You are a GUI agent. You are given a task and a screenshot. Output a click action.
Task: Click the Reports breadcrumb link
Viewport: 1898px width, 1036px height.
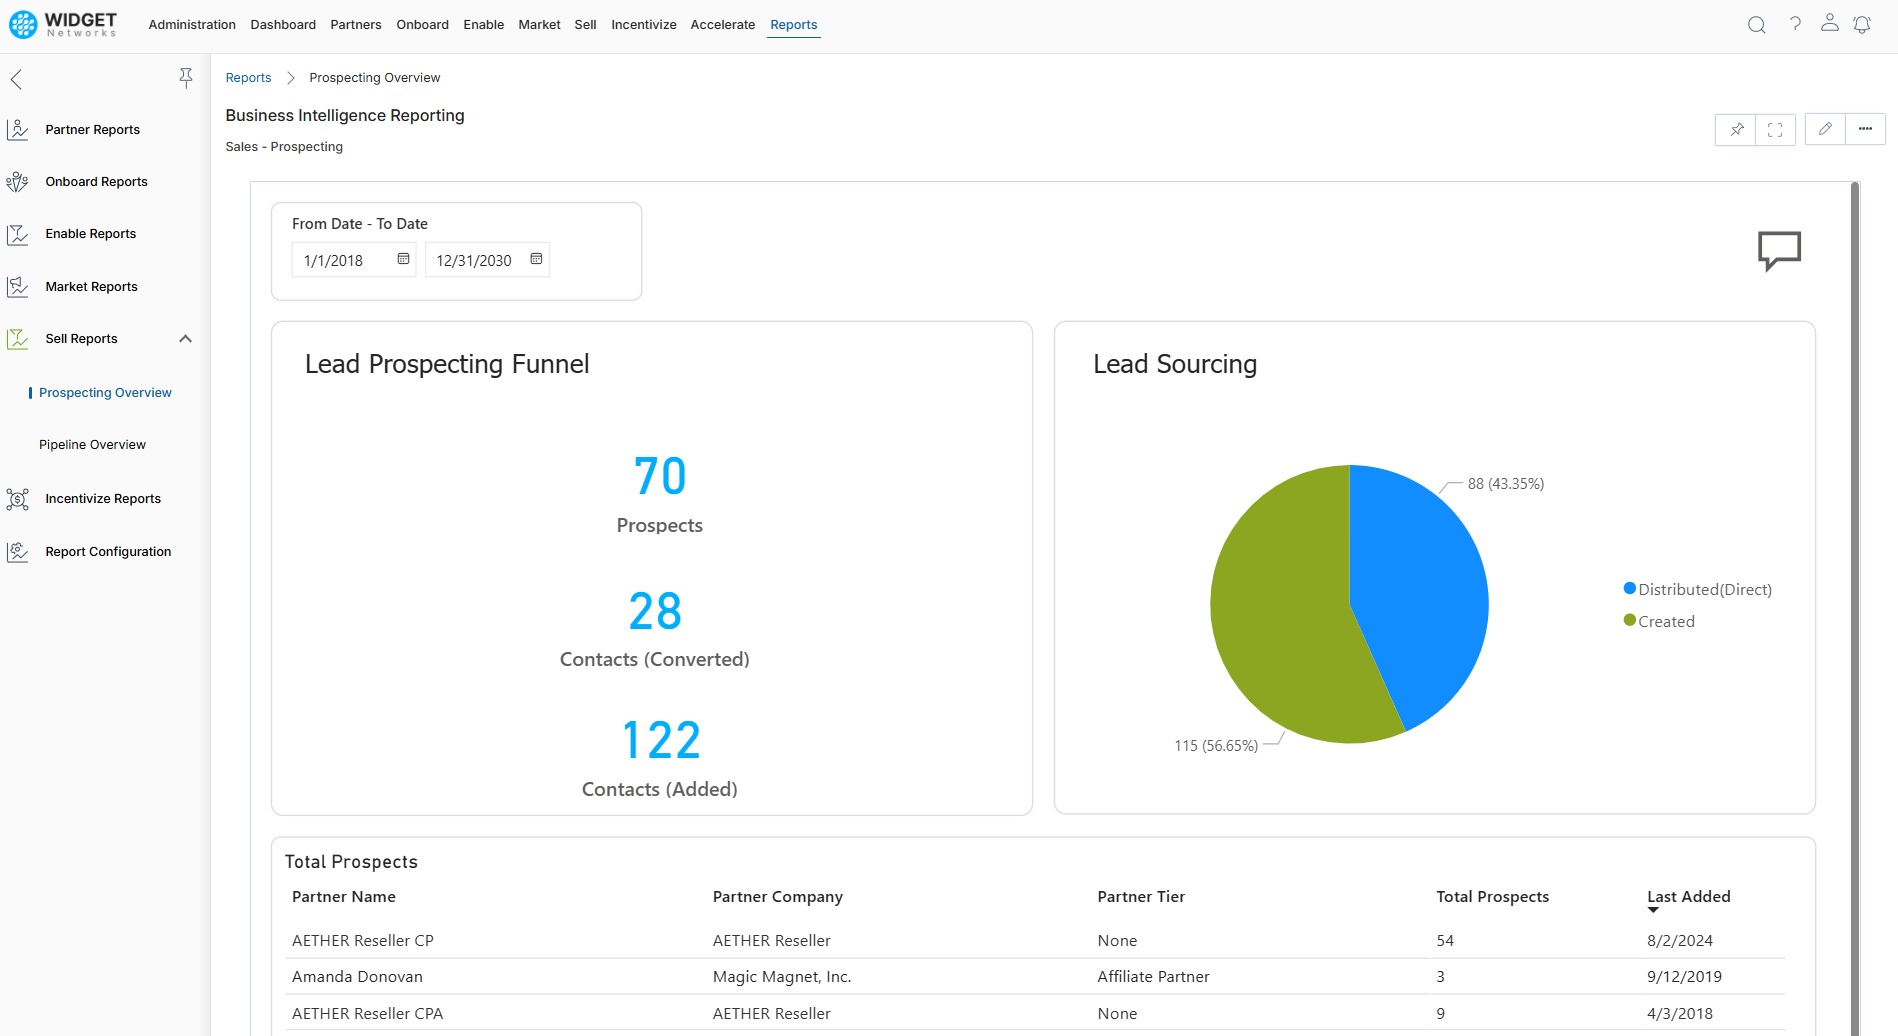[x=248, y=78]
